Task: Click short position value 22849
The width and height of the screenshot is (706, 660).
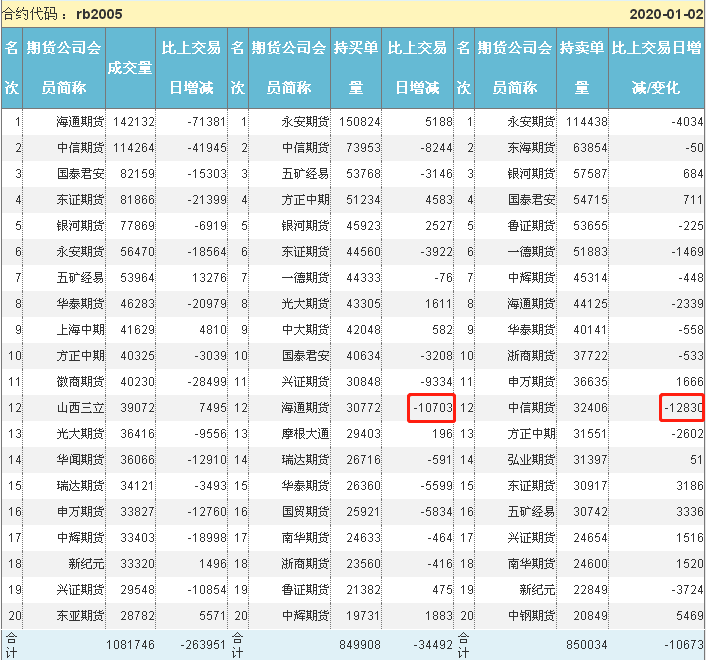Action: 590,590
